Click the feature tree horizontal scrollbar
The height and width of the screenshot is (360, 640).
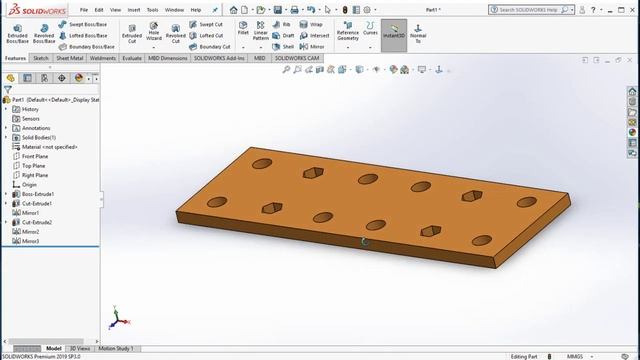click(x=47, y=341)
